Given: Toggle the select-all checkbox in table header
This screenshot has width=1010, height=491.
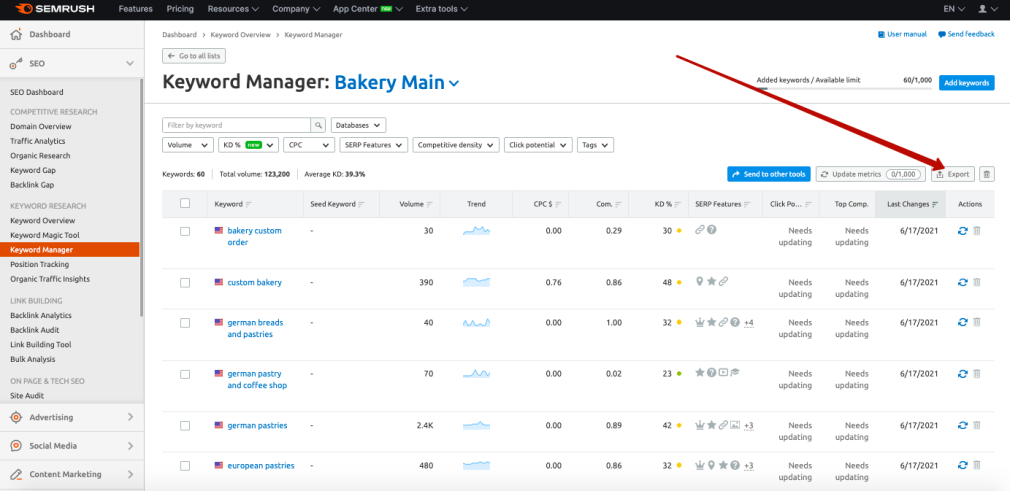Looking at the screenshot, I should (x=185, y=204).
